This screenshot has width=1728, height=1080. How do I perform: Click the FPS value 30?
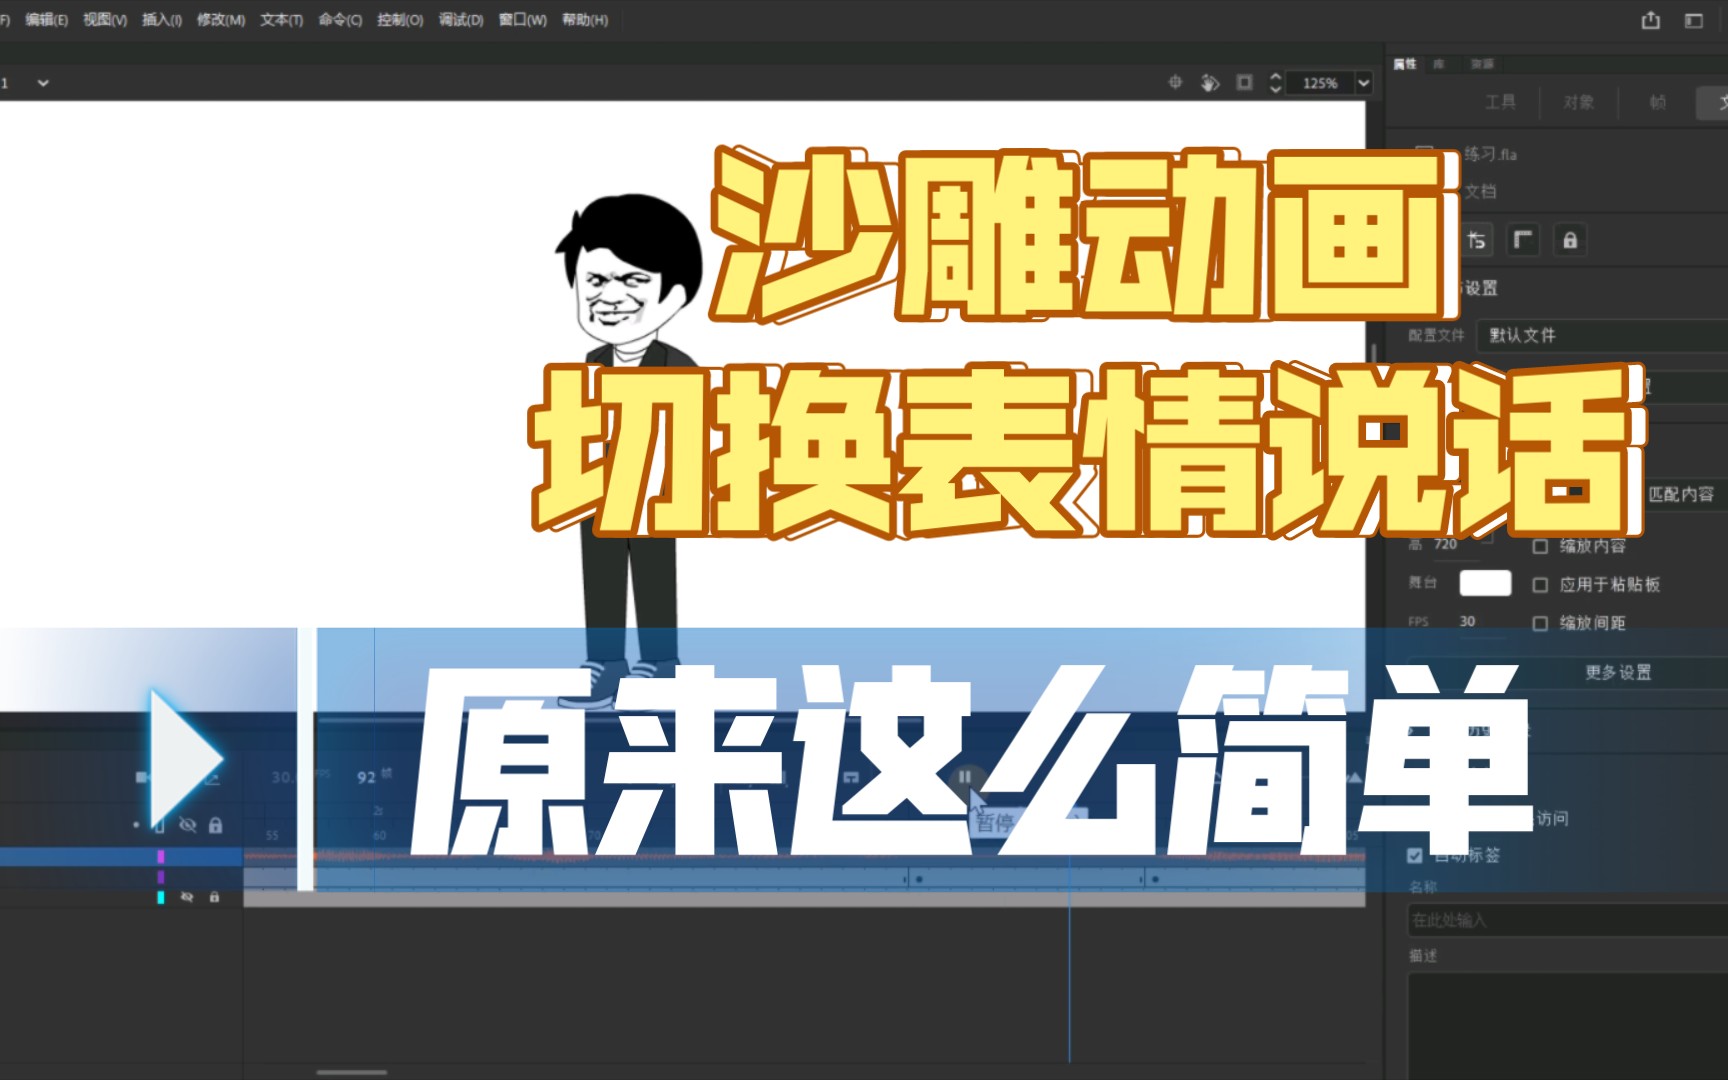[x=1467, y=621]
